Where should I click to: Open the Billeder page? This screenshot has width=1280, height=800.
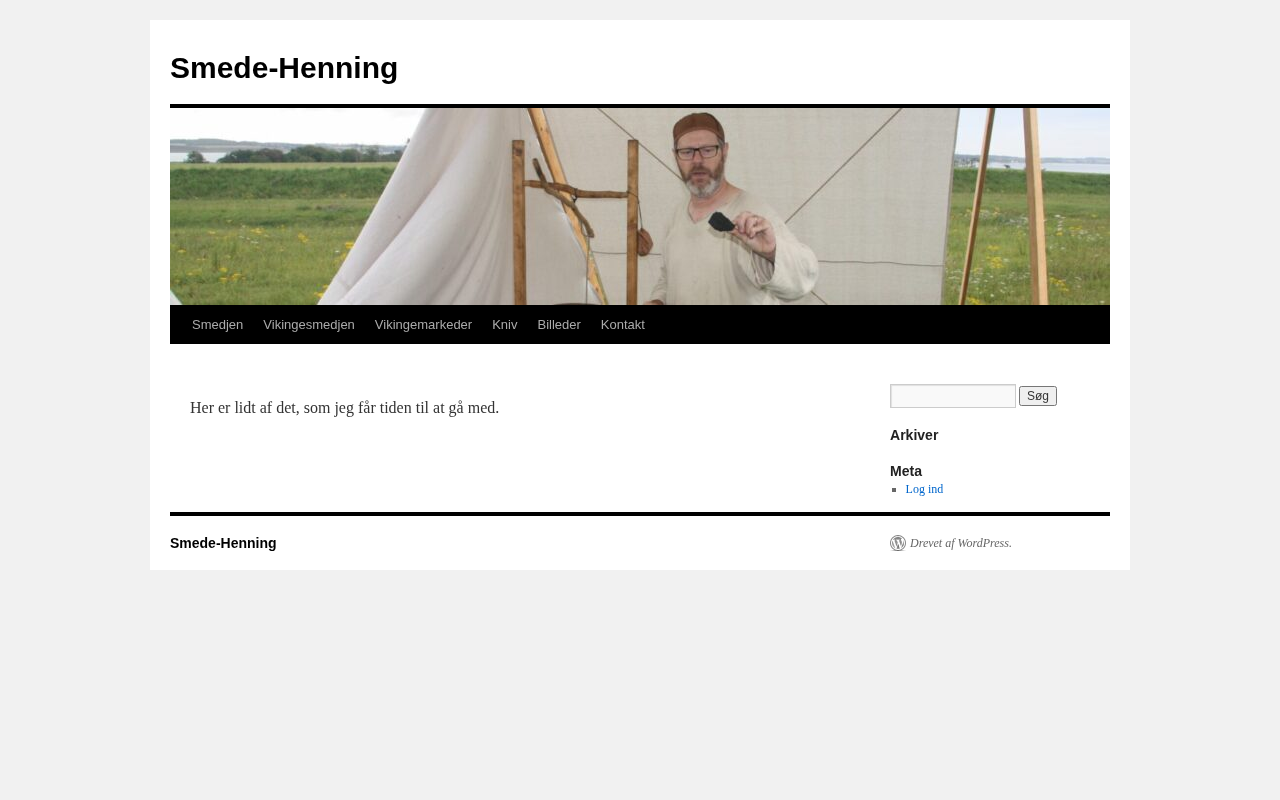(x=559, y=325)
